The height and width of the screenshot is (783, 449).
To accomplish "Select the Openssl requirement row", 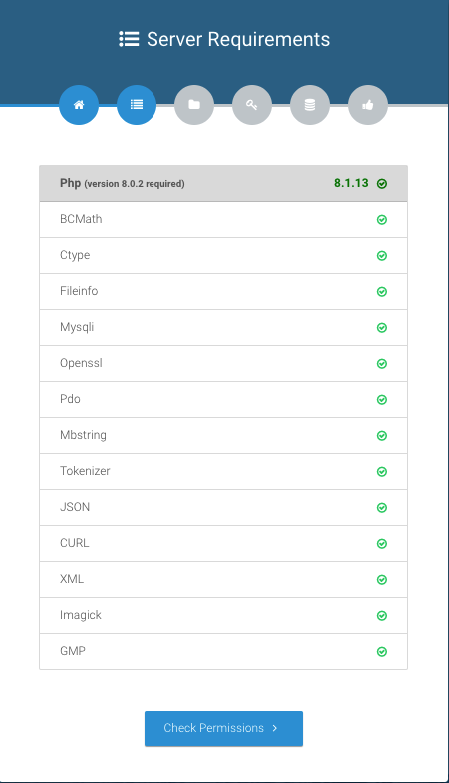I will (224, 364).
